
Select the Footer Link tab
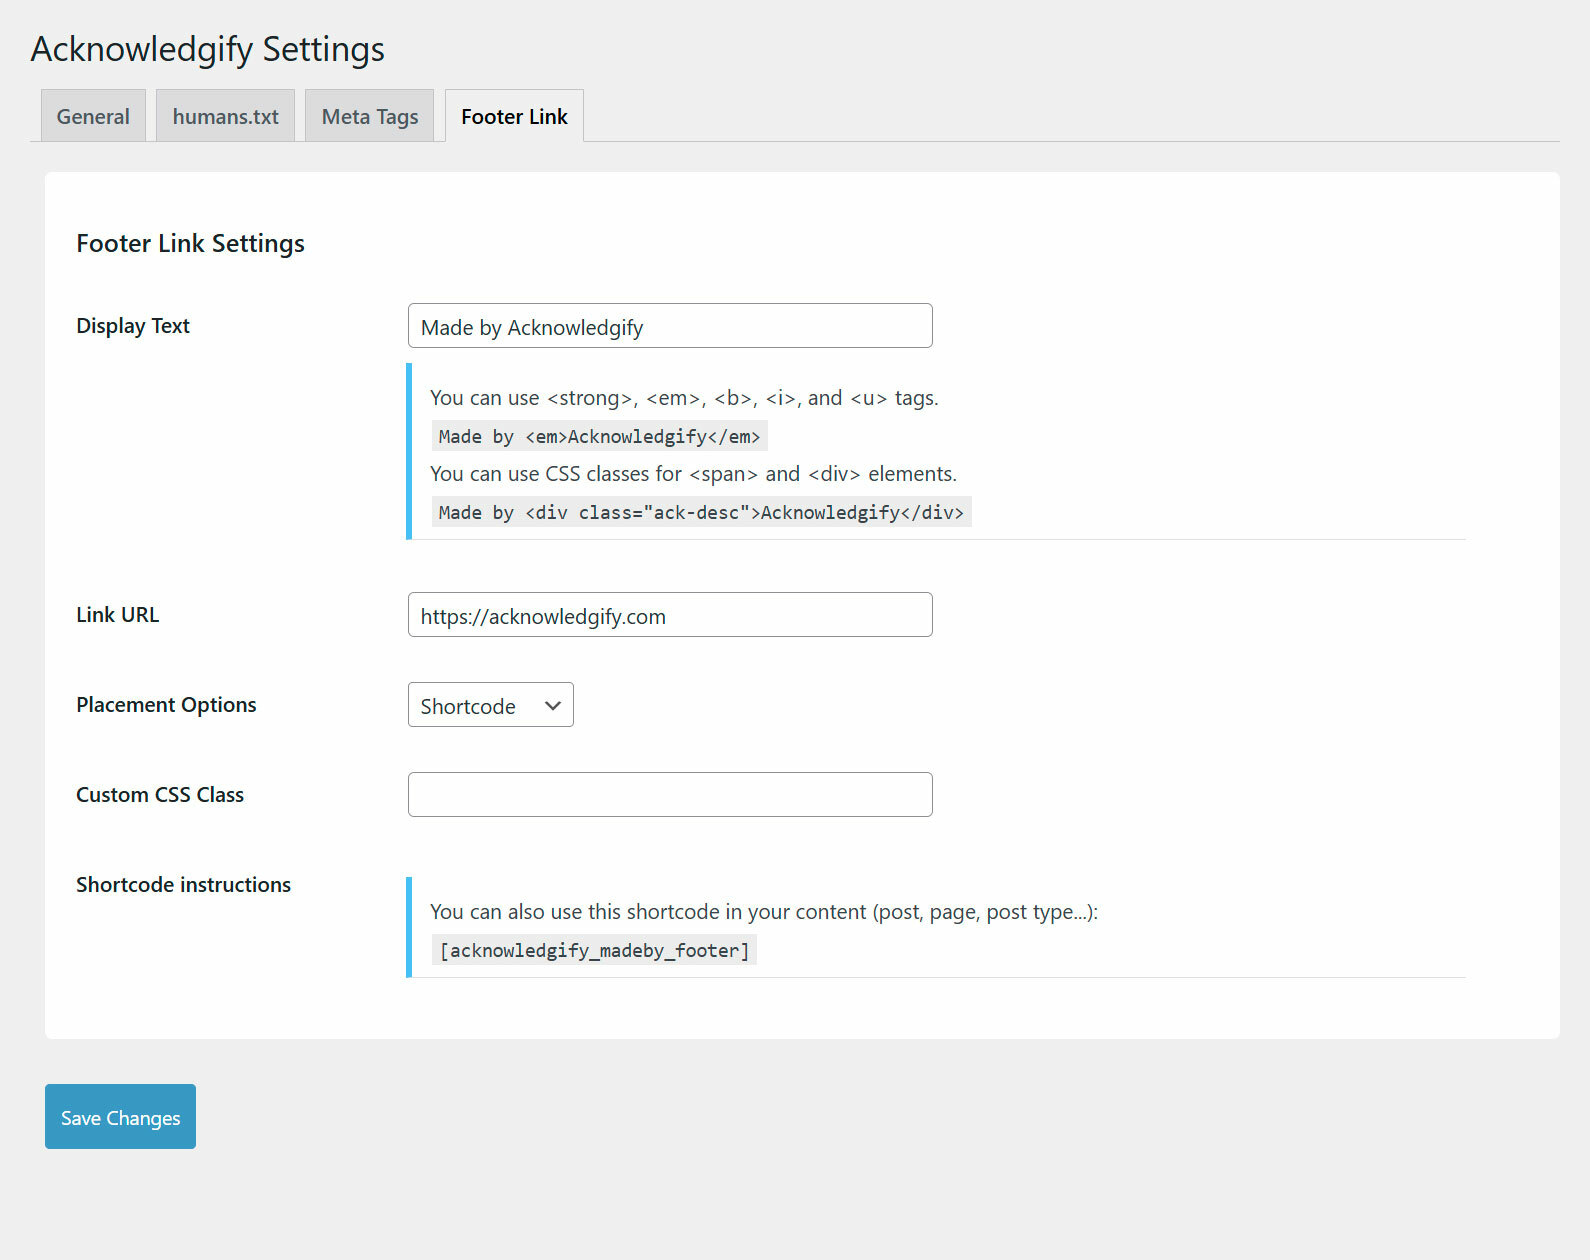514,116
